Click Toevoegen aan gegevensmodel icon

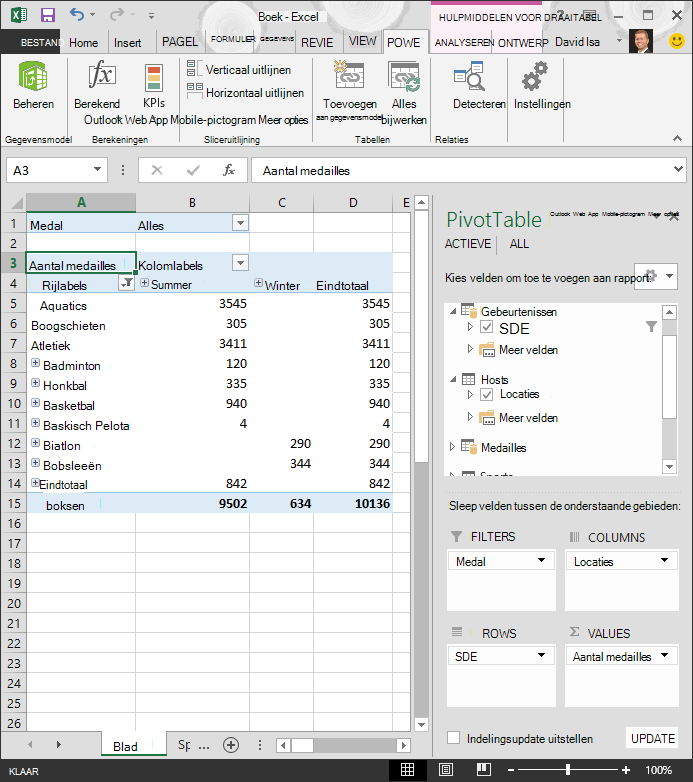349,76
